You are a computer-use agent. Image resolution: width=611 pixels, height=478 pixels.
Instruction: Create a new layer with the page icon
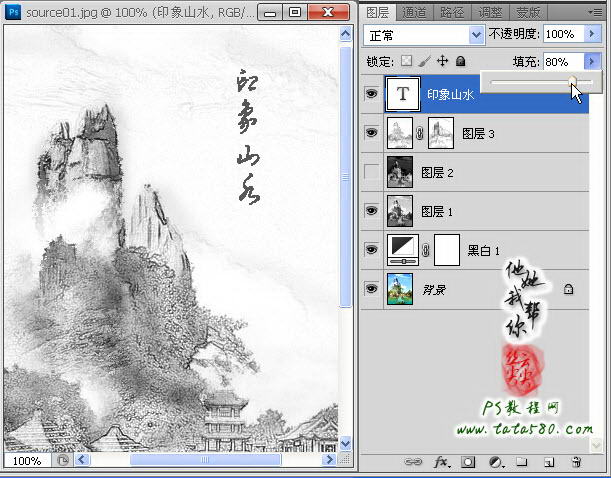[x=549, y=462]
